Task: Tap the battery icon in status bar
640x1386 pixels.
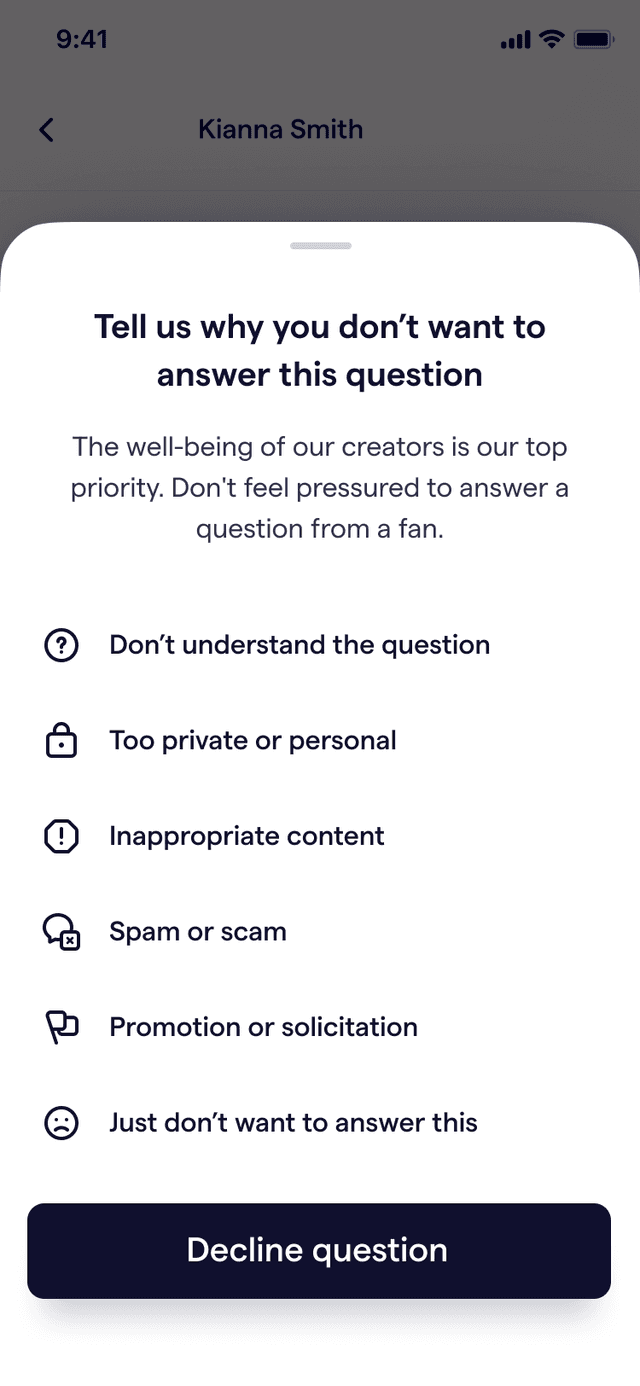Action: click(593, 40)
